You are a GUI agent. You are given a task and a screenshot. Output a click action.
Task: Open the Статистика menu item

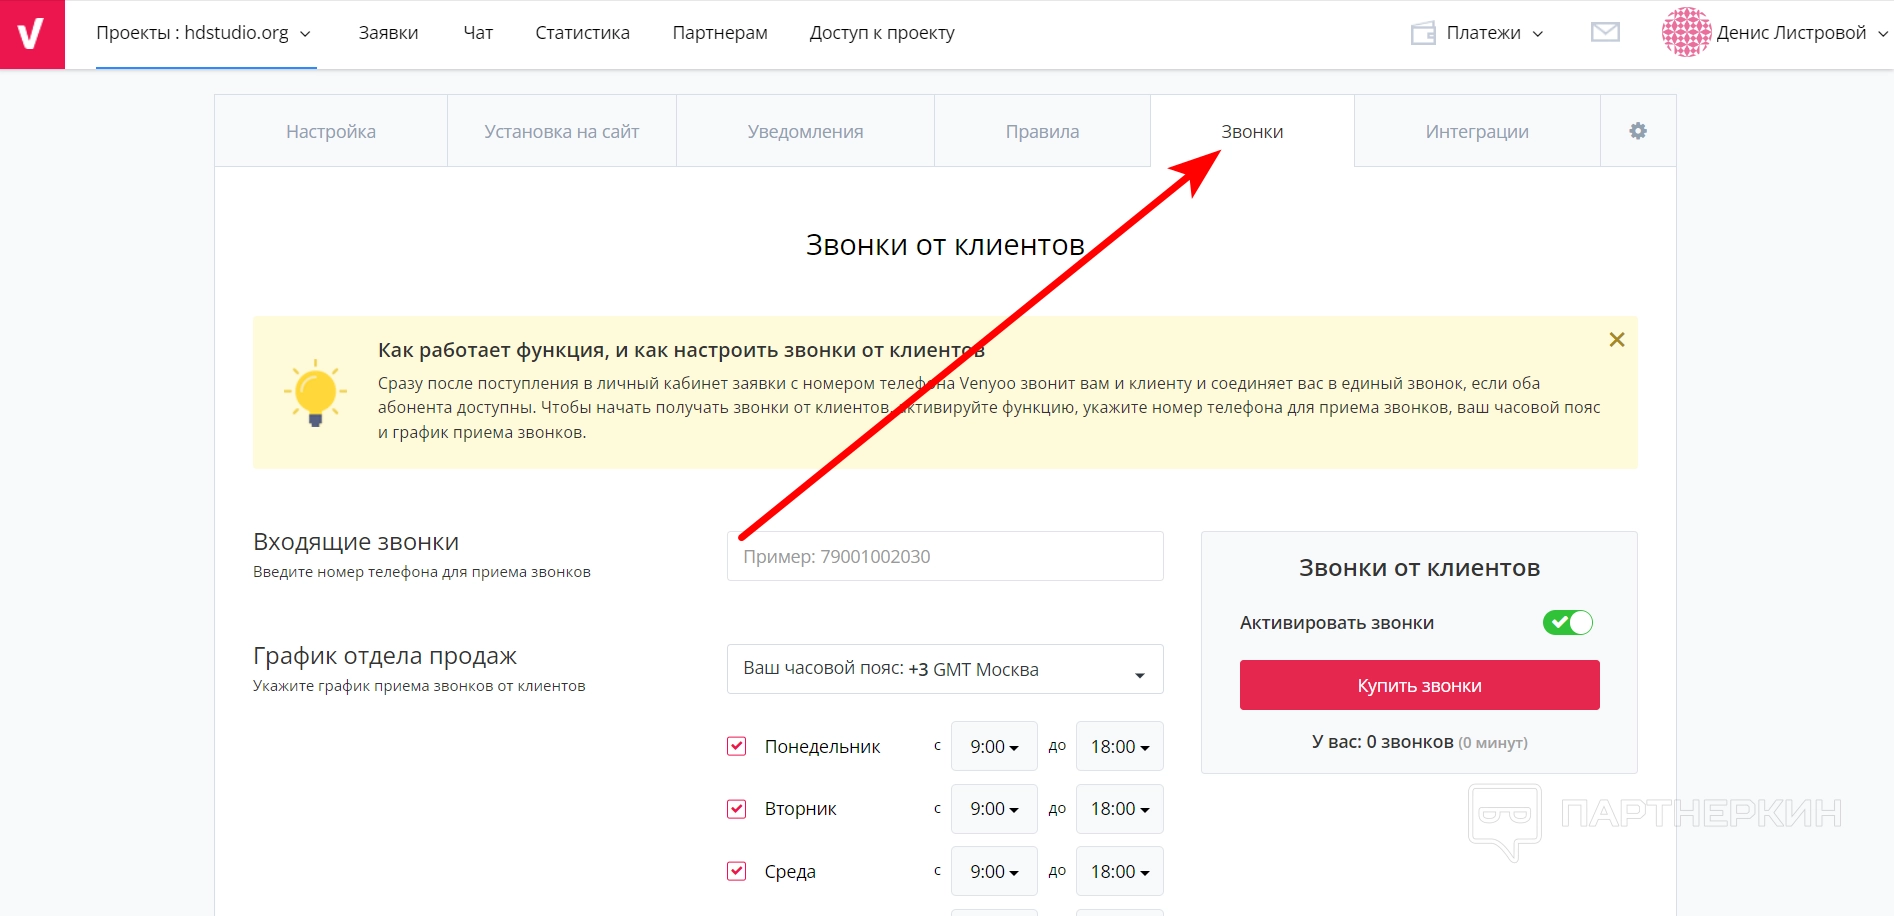pyautogui.click(x=582, y=33)
